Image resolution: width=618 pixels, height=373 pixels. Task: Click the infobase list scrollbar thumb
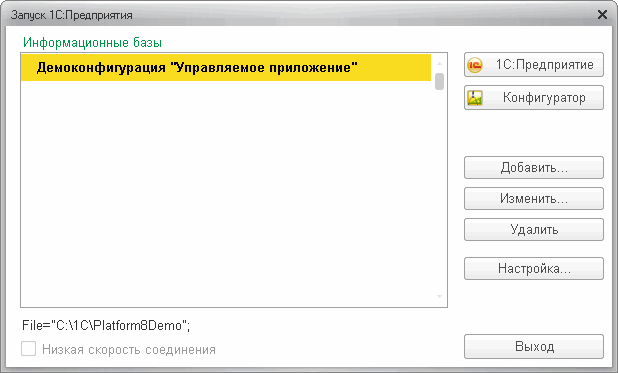click(439, 81)
